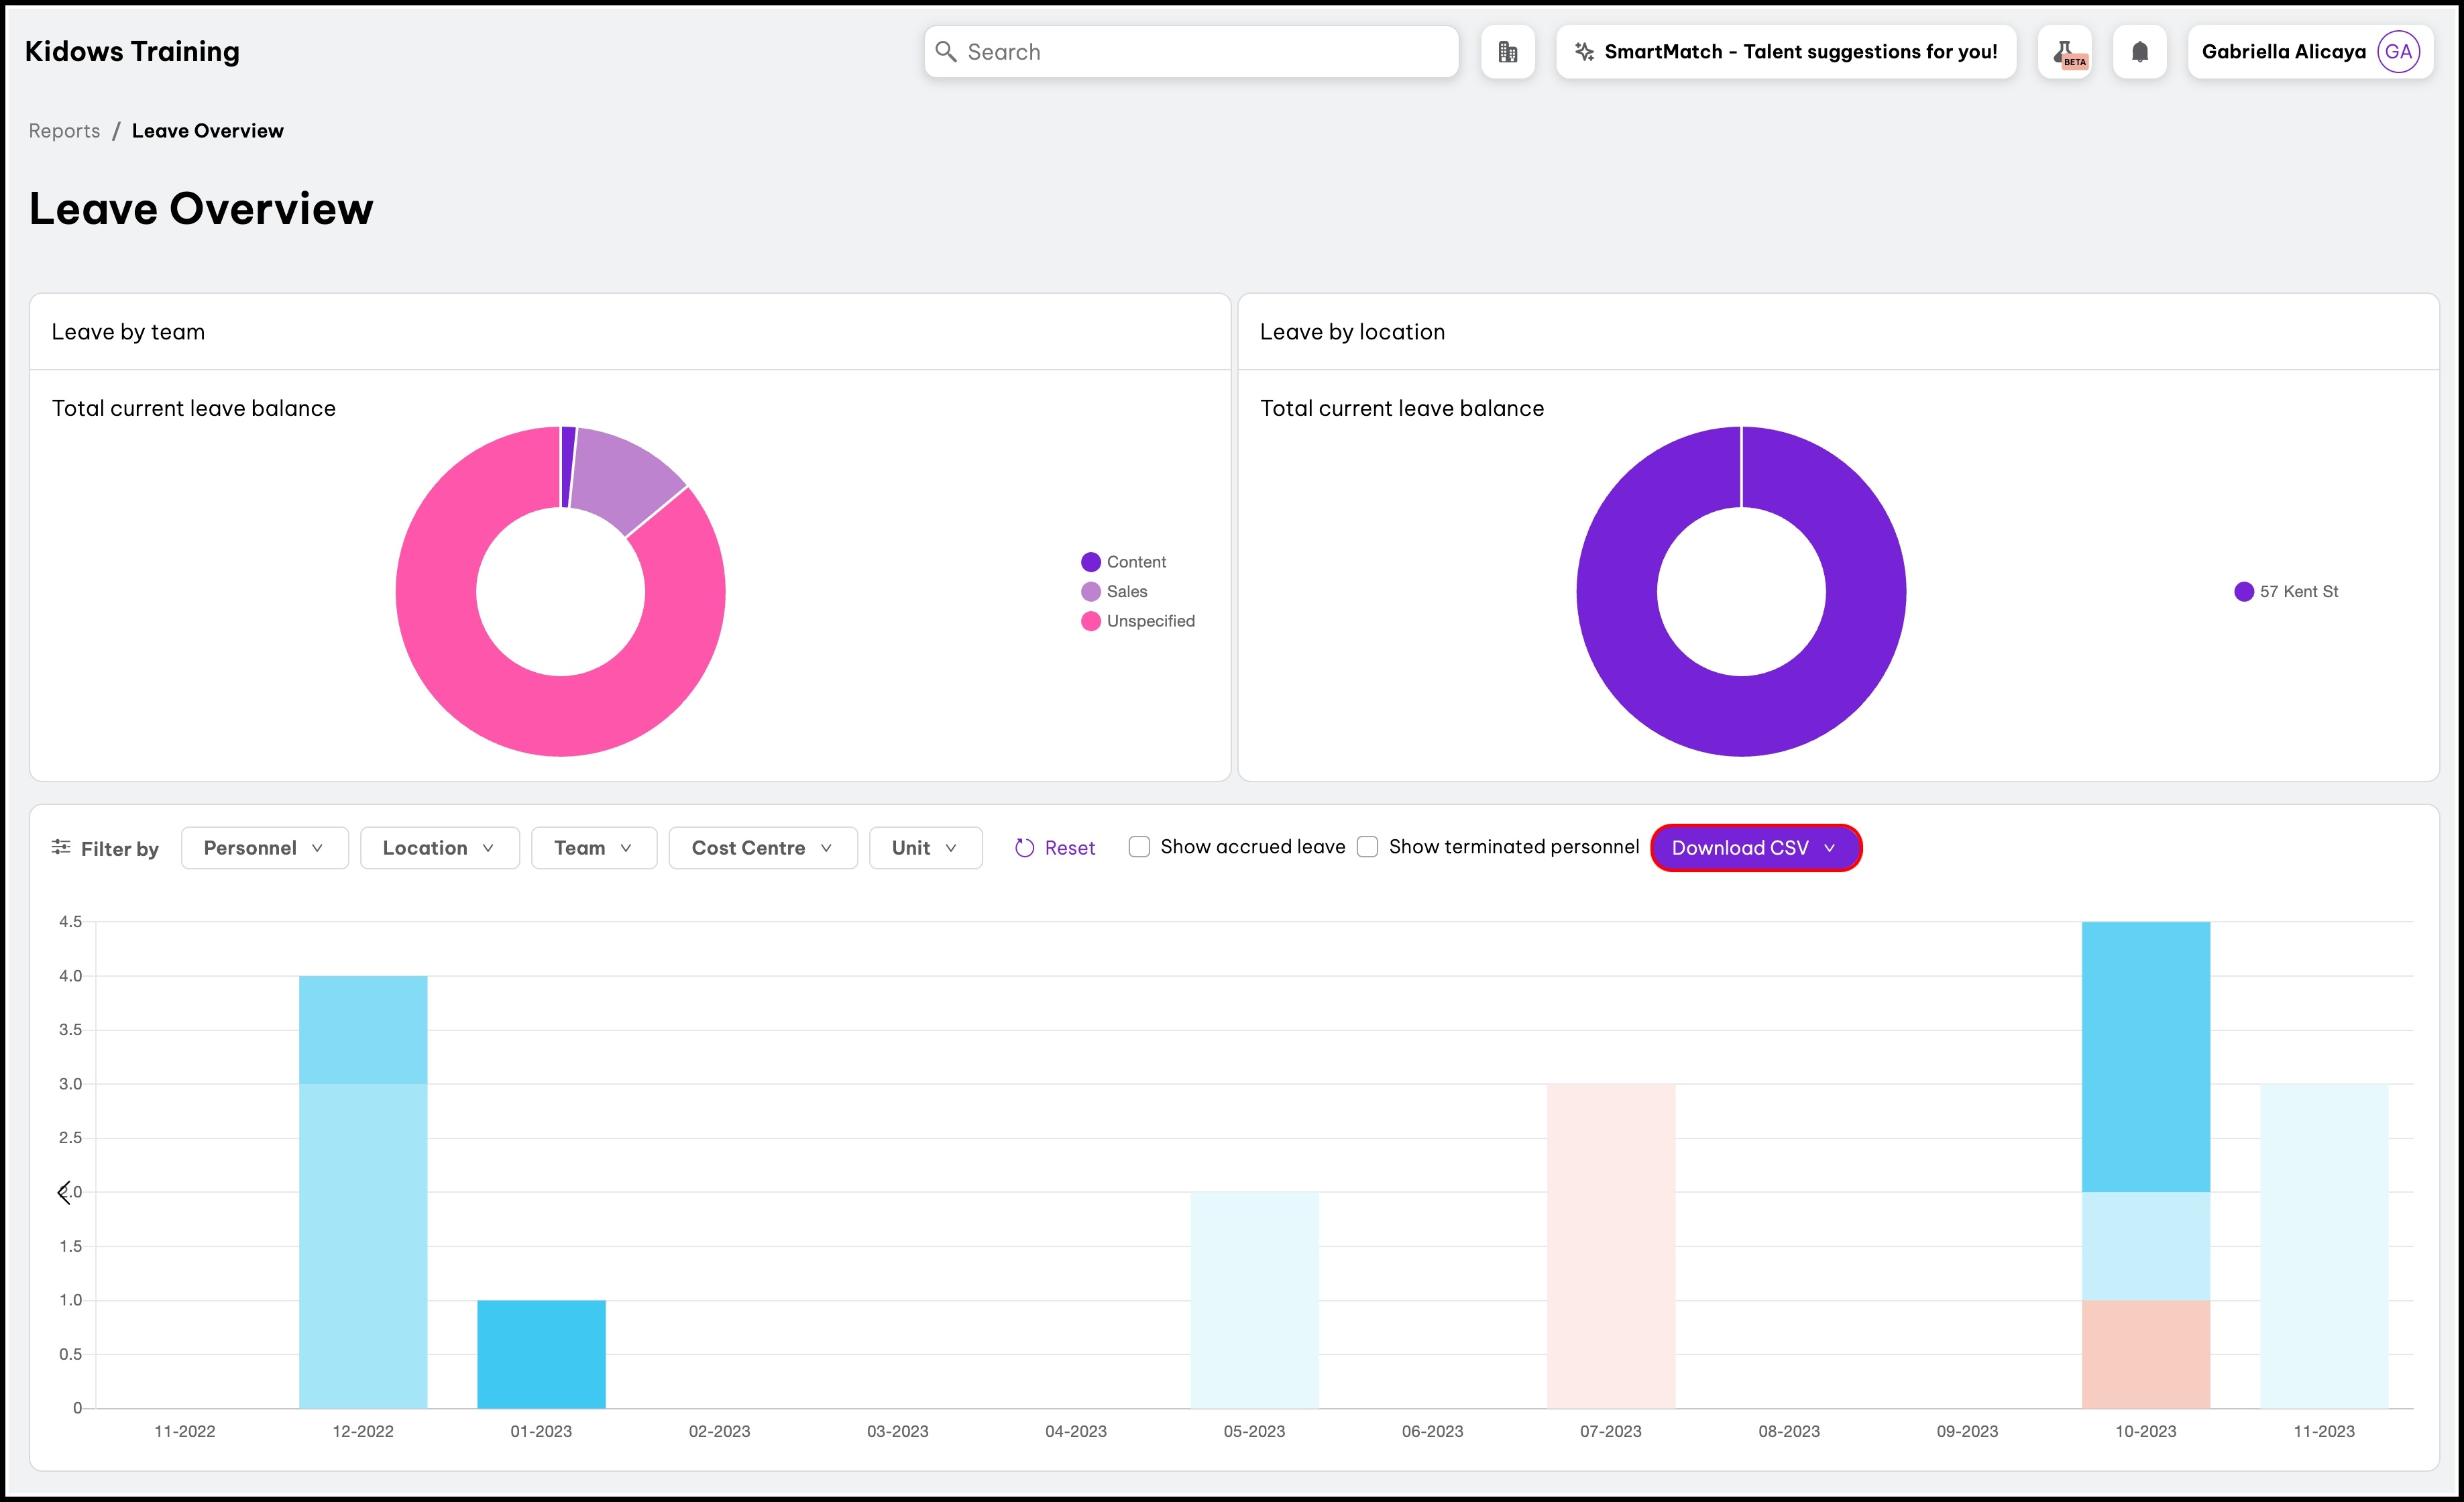2464x1502 pixels.
Task: Click the organization building icon
Action: 1507,52
